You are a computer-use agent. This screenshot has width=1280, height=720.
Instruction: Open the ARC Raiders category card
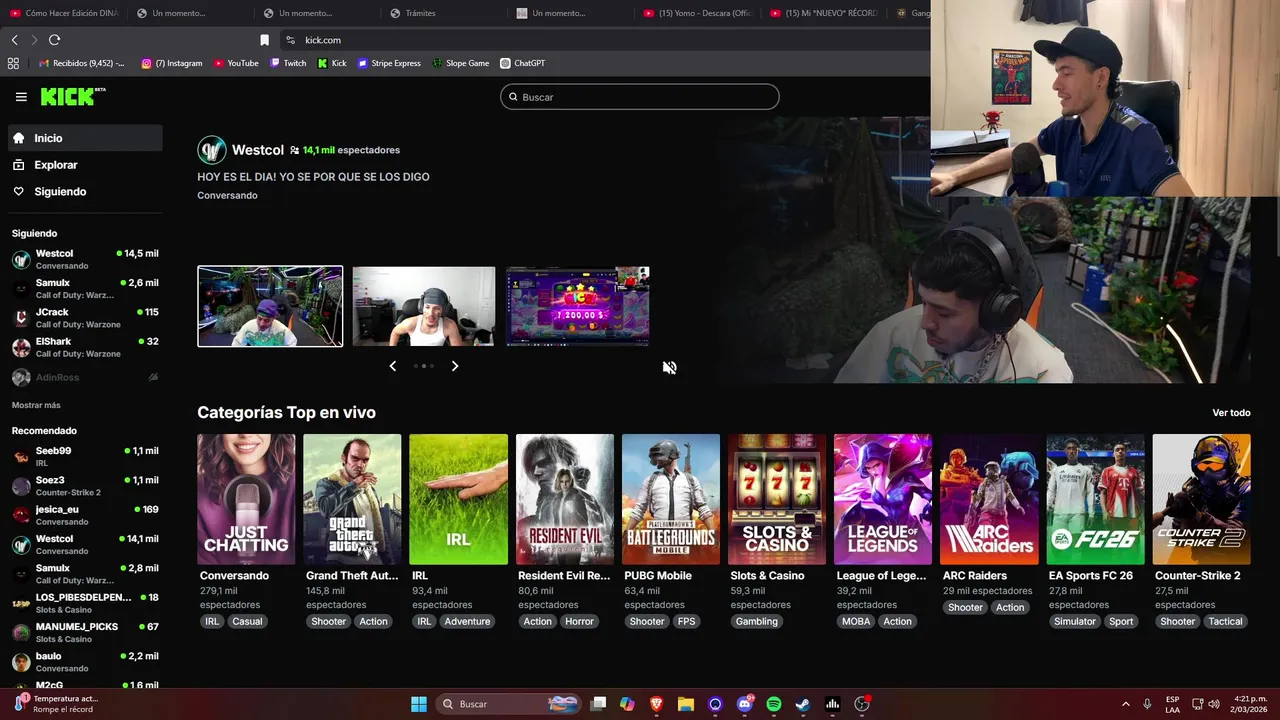coord(989,499)
